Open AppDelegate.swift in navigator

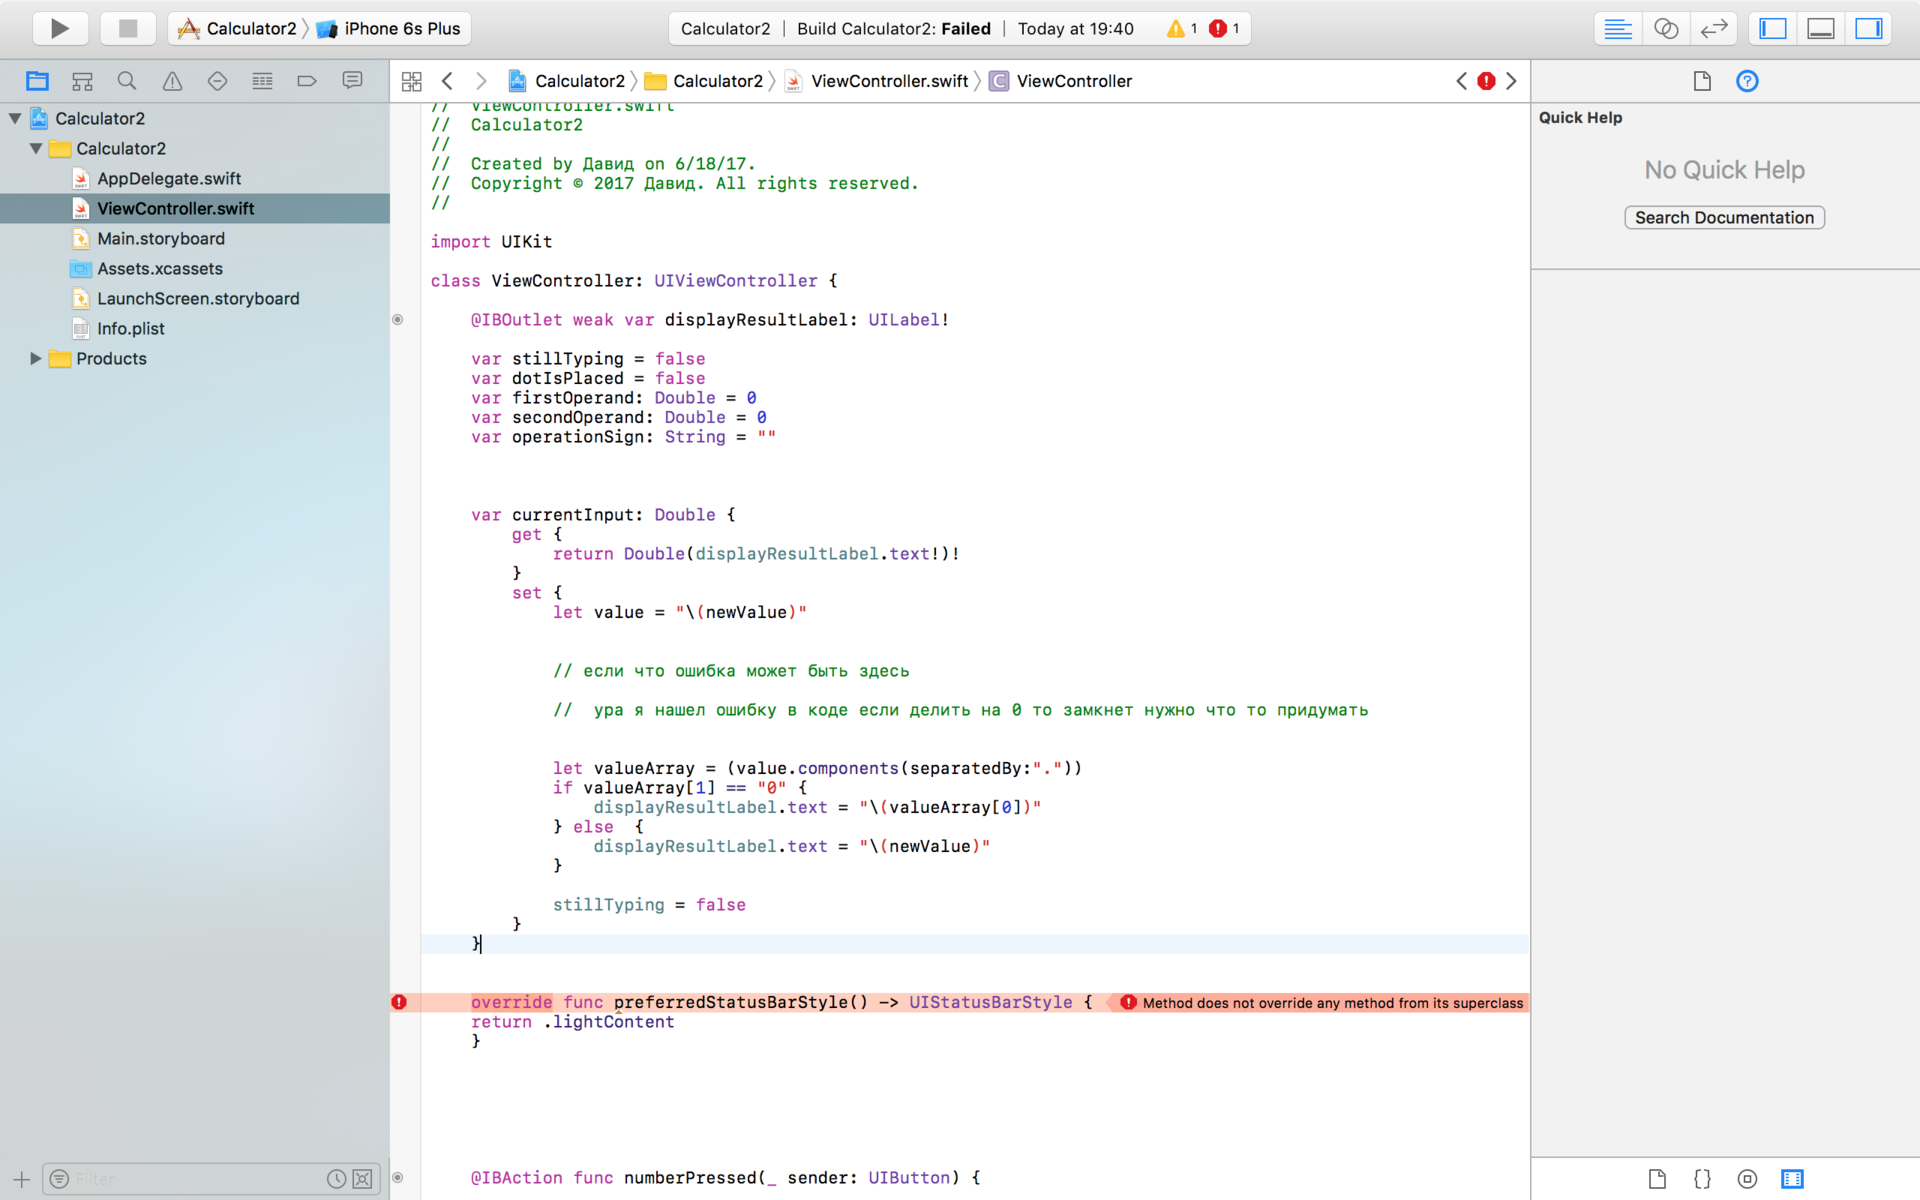pos(169,178)
